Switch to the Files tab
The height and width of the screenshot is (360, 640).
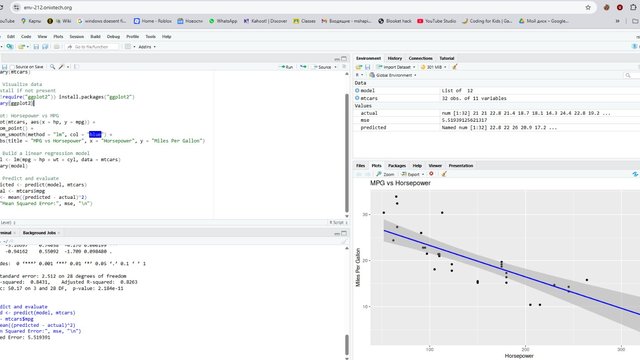pos(360,166)
